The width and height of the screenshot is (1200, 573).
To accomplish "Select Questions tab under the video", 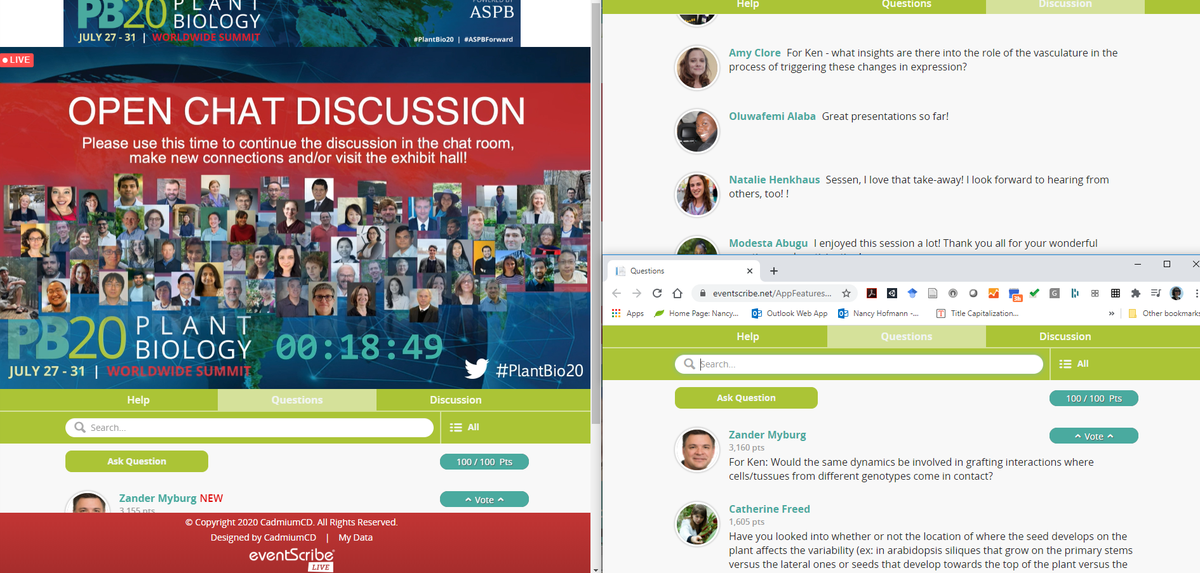I will click(297, 400).
